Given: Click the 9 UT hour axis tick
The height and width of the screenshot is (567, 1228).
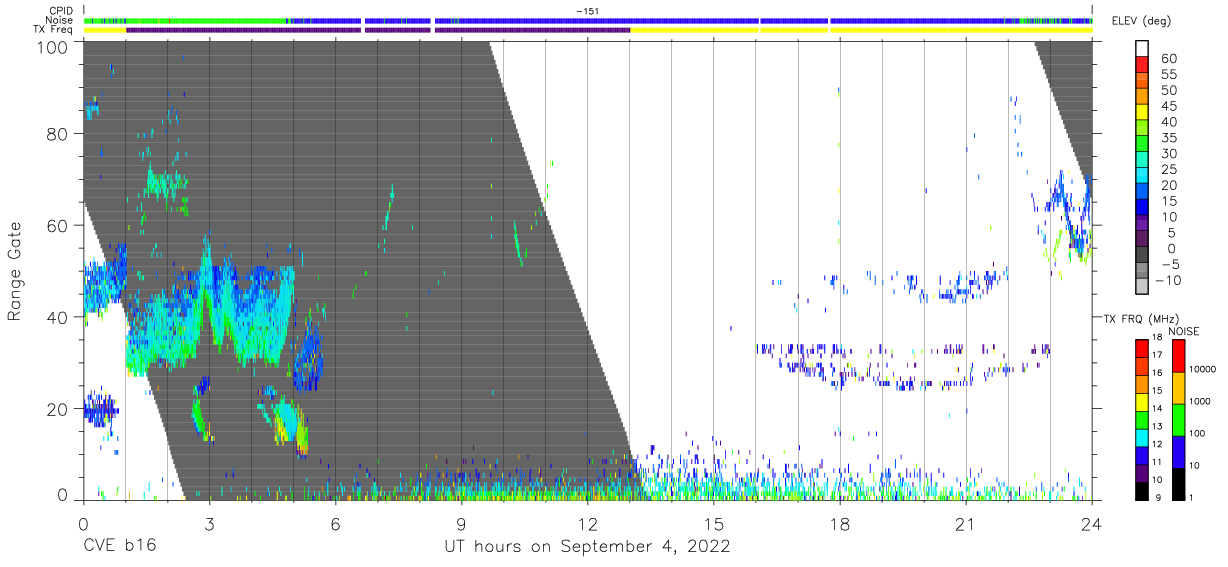Looking at the screenshot, I should 461,523.
